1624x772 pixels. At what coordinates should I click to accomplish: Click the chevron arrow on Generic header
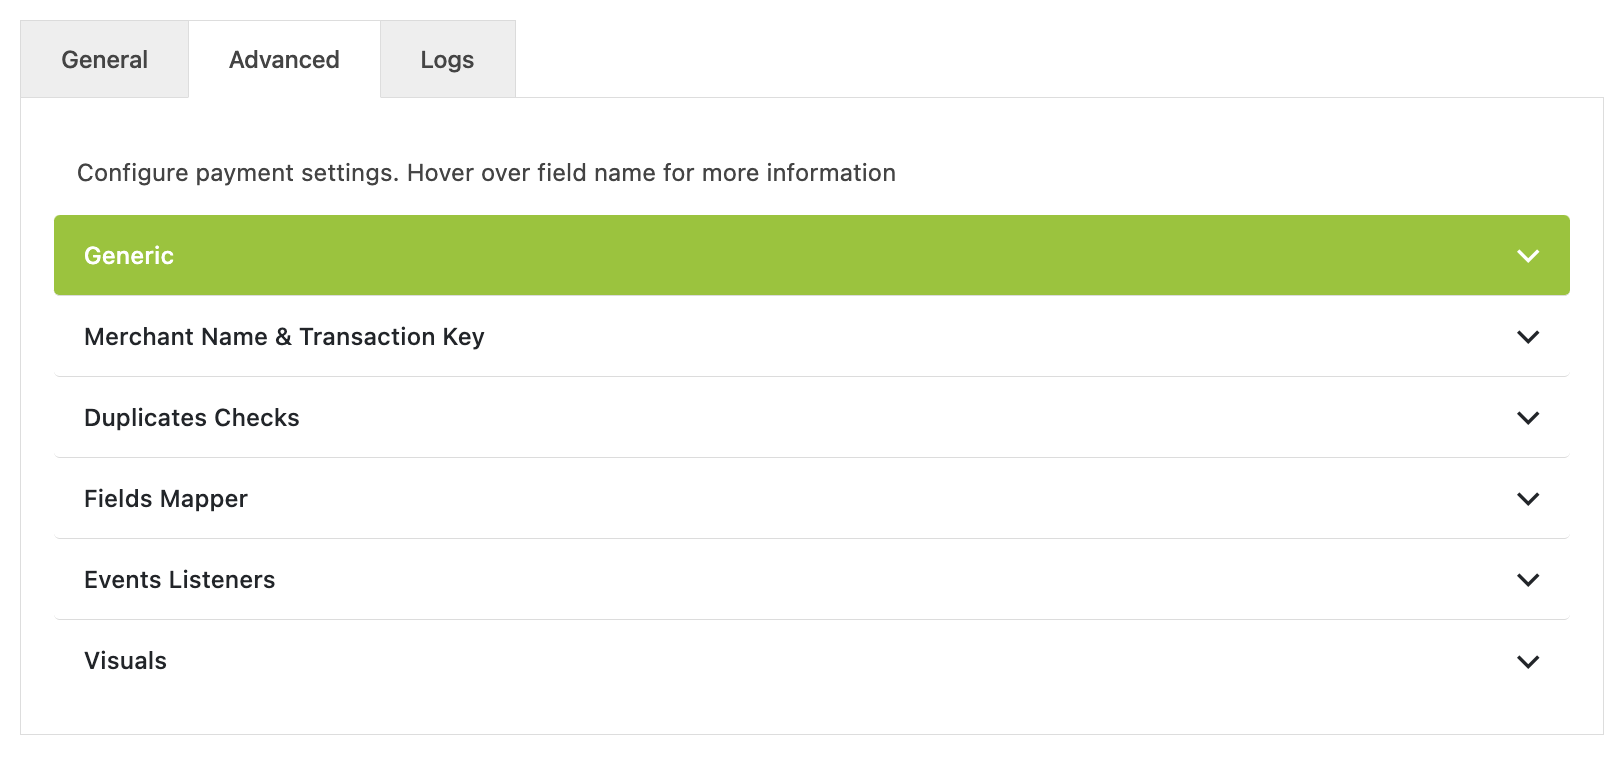coord(1527,256)
